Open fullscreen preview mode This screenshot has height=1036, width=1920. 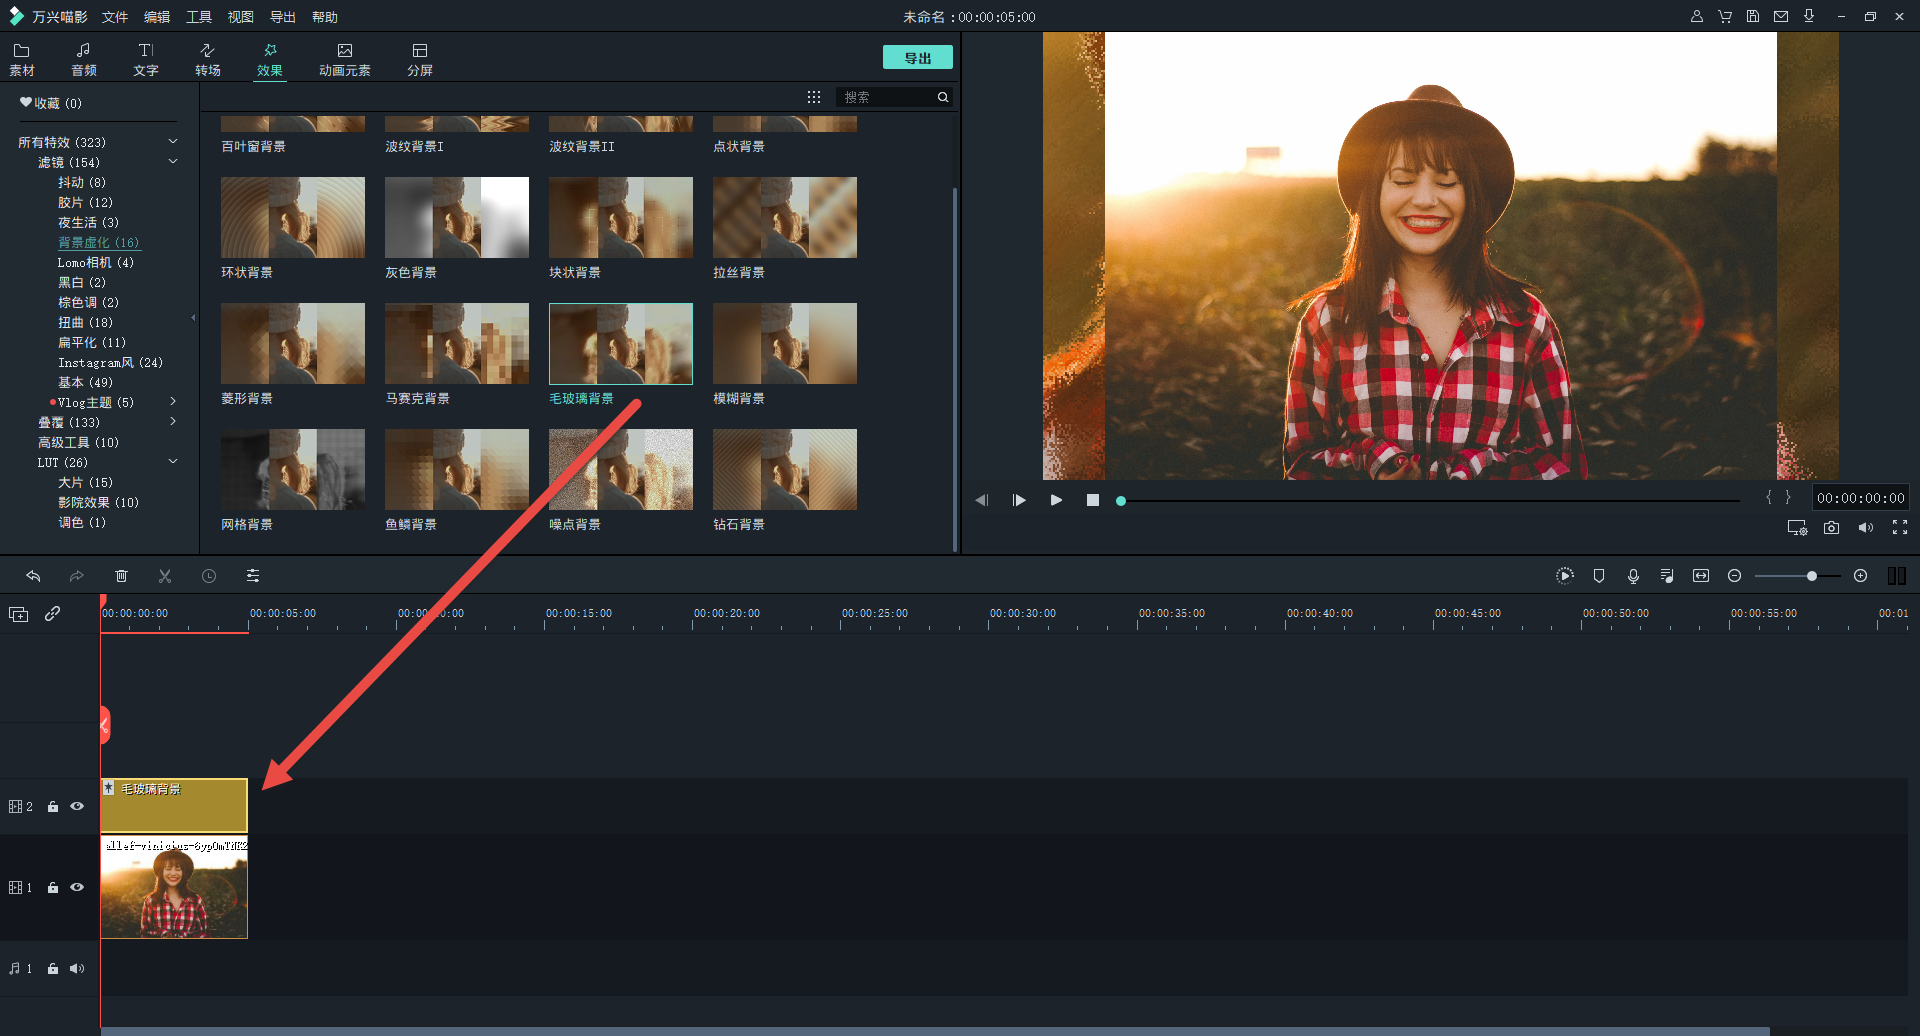1899,528
